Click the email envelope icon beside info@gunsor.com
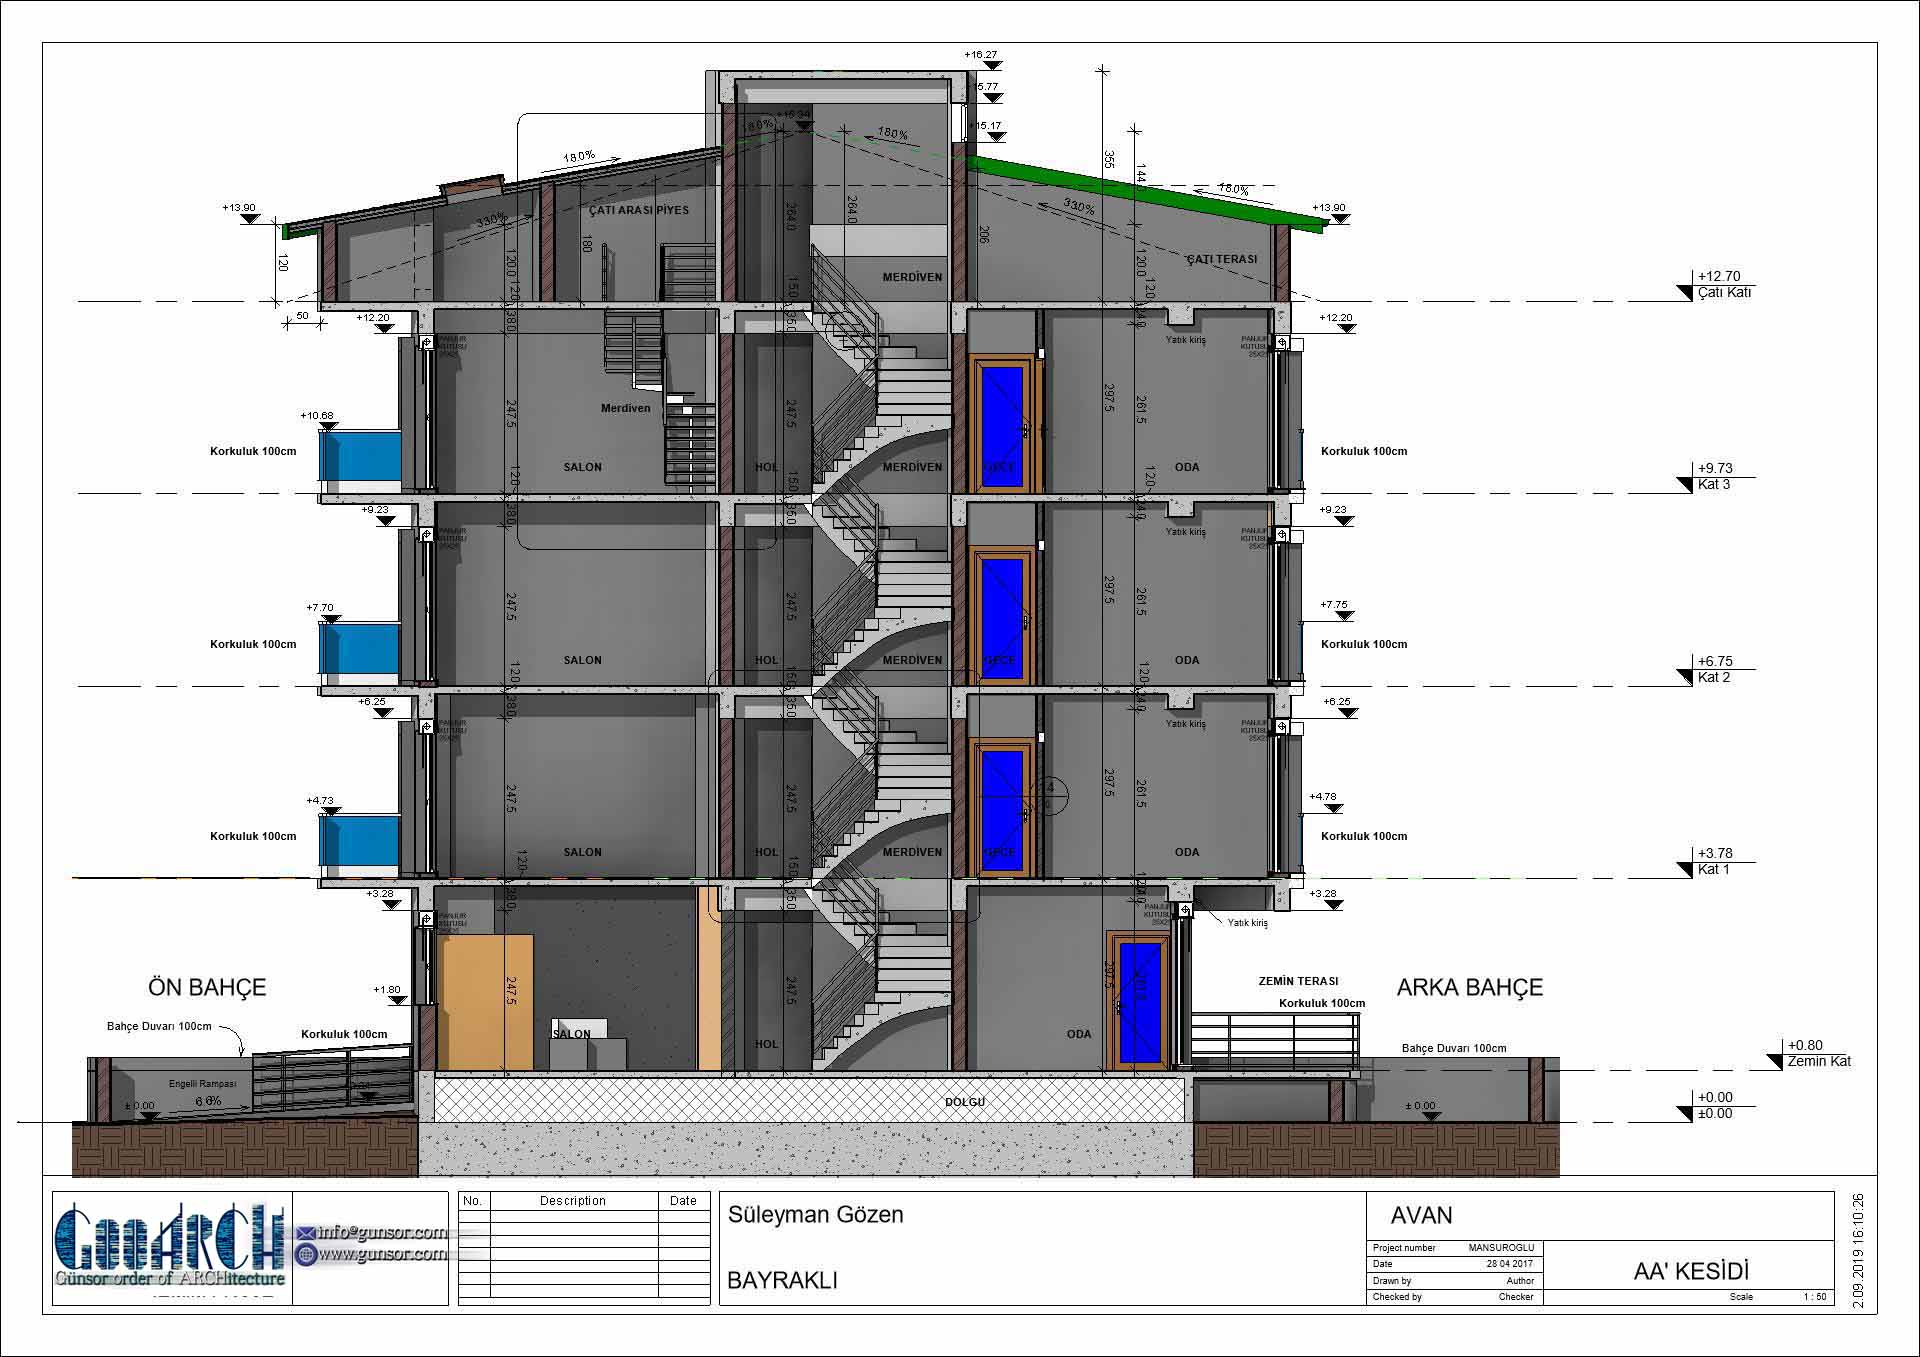Viewport: 1920px width, 1357px height. tap(306, 1233)
